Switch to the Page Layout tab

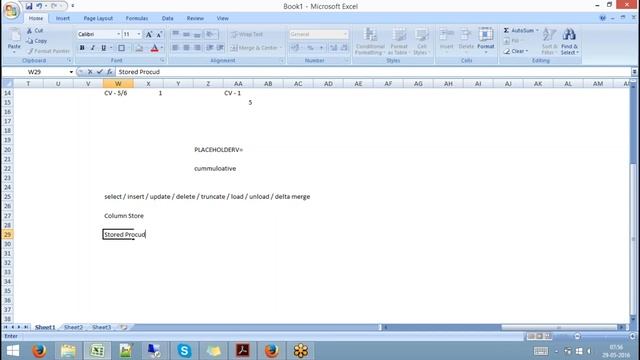coord(98,18)
